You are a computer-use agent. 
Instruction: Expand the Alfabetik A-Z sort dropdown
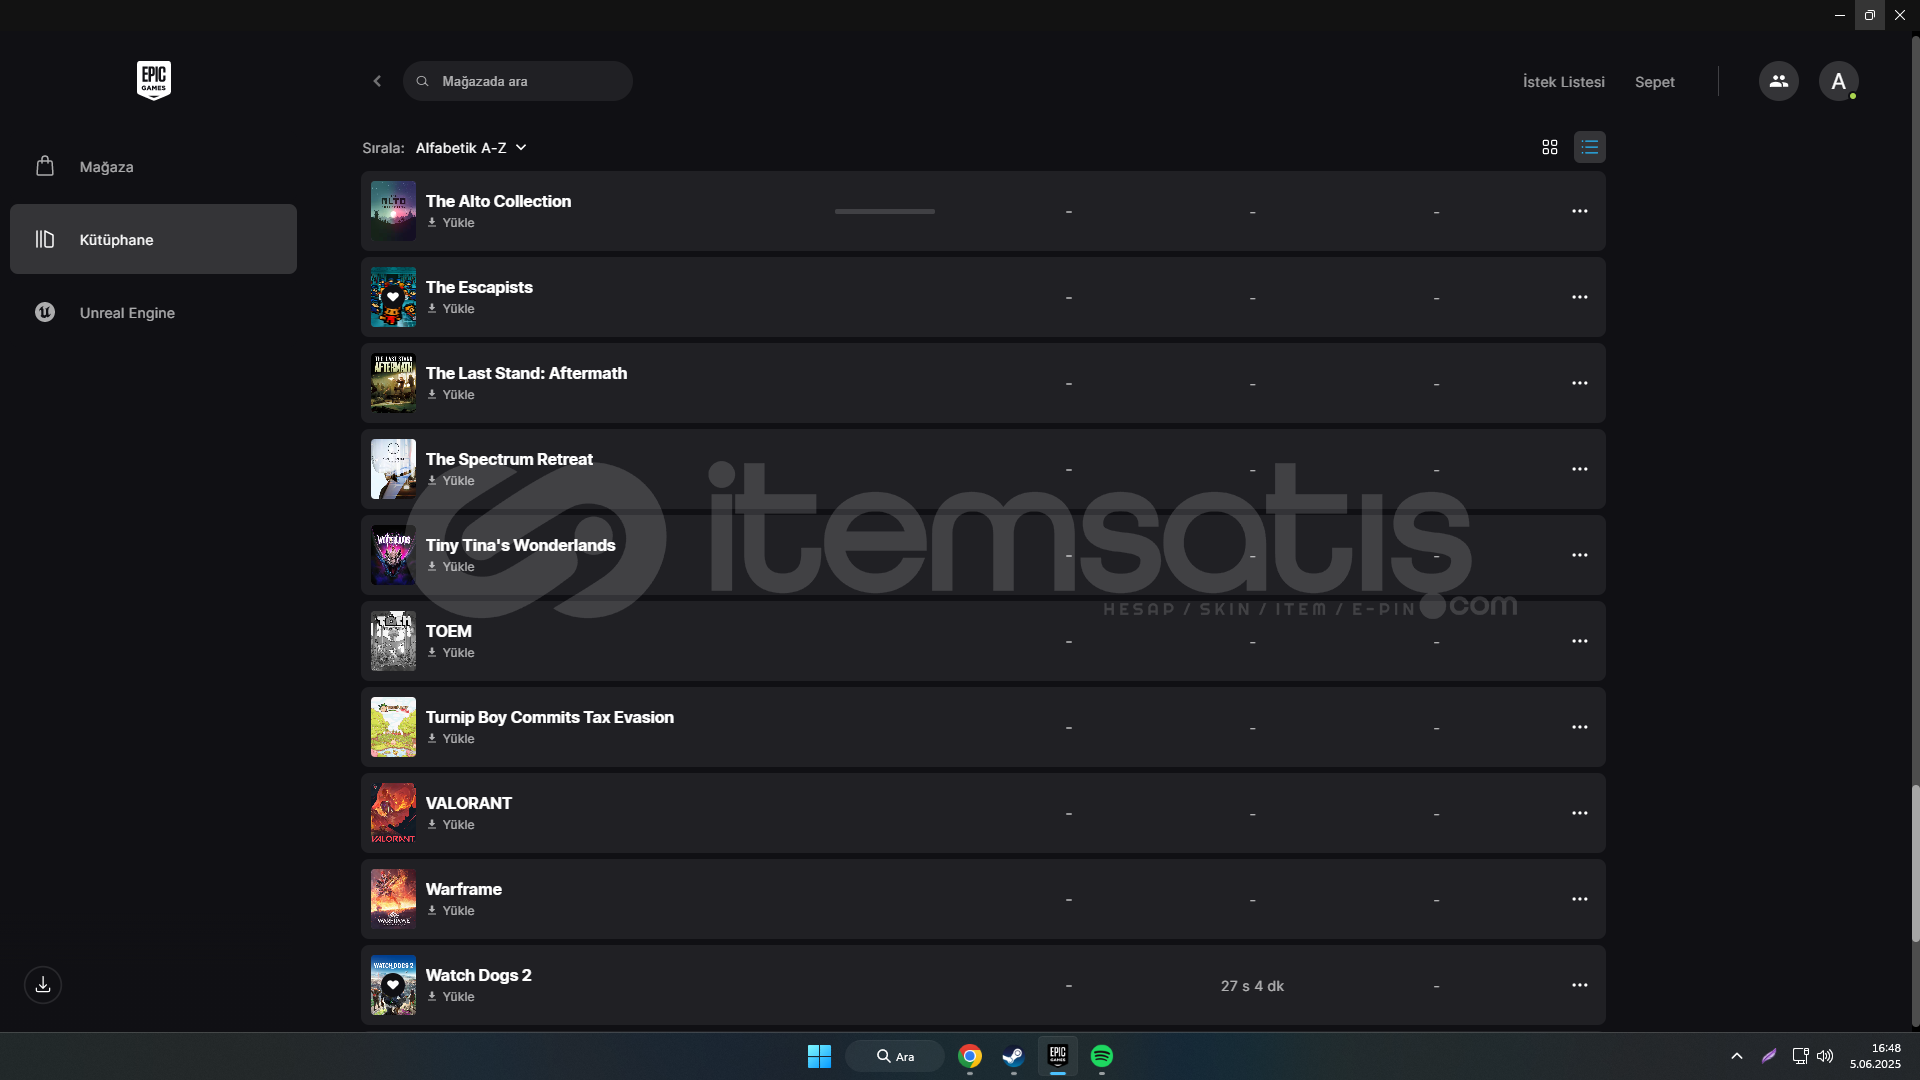pyautogui.click(x=471, y=148)
